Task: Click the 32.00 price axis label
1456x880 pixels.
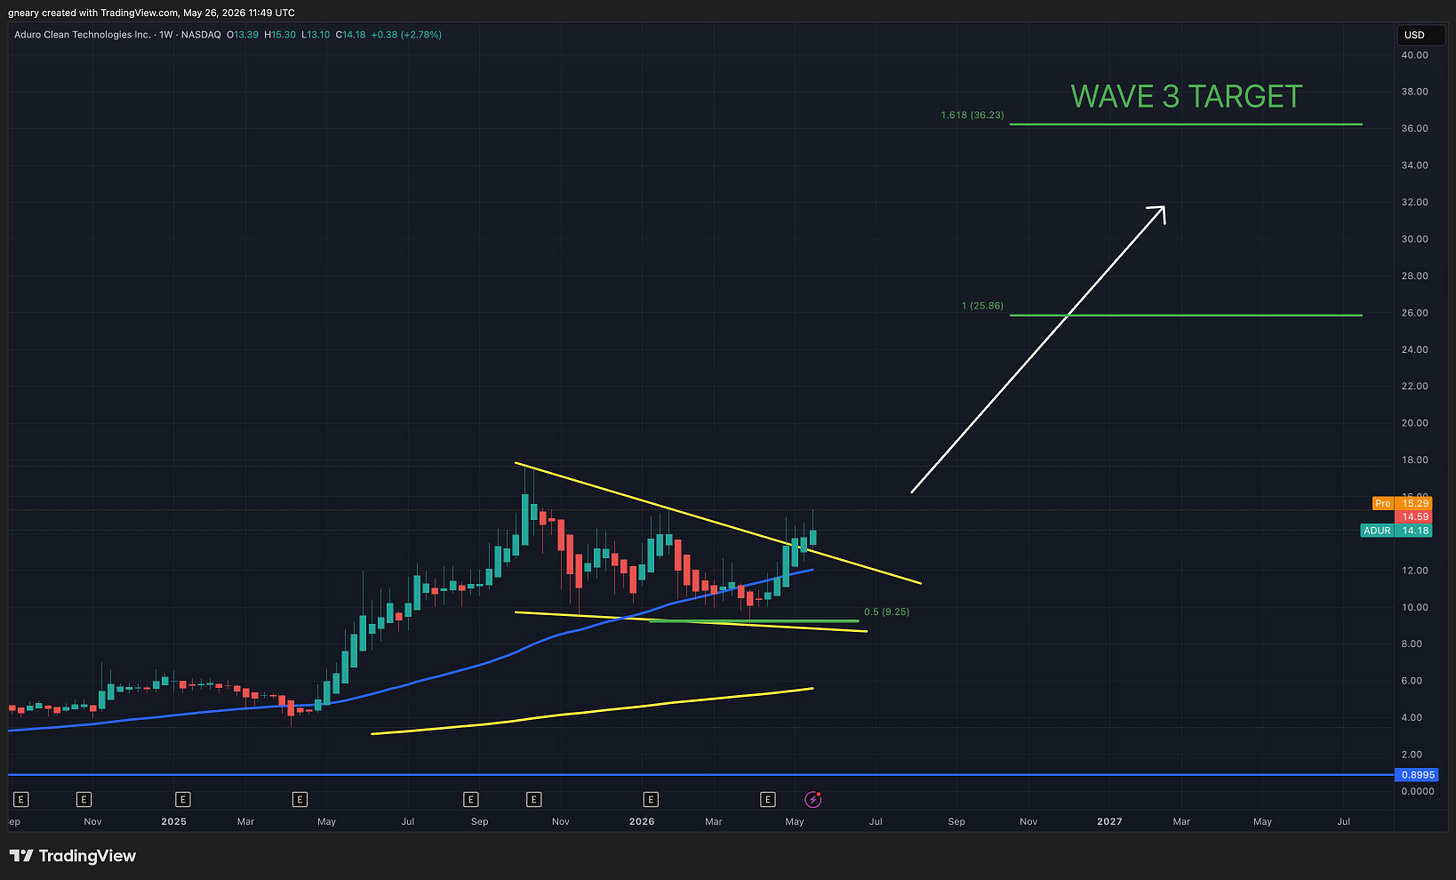Action: click(x=1414, y=202)
